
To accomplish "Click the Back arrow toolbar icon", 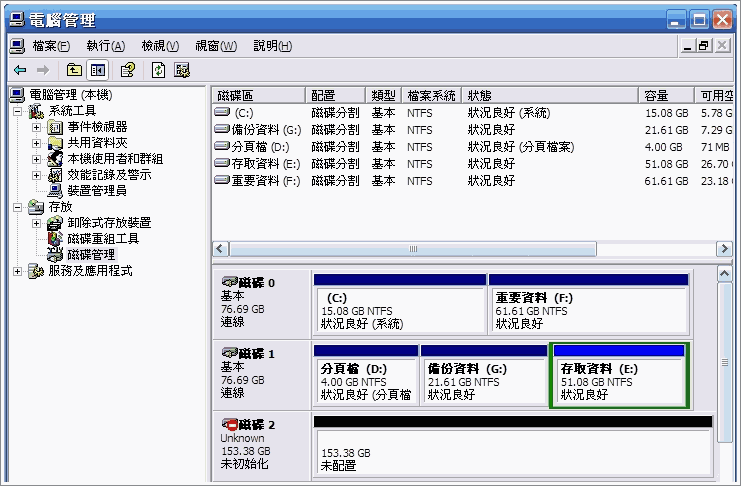I will tap(20, 70).
